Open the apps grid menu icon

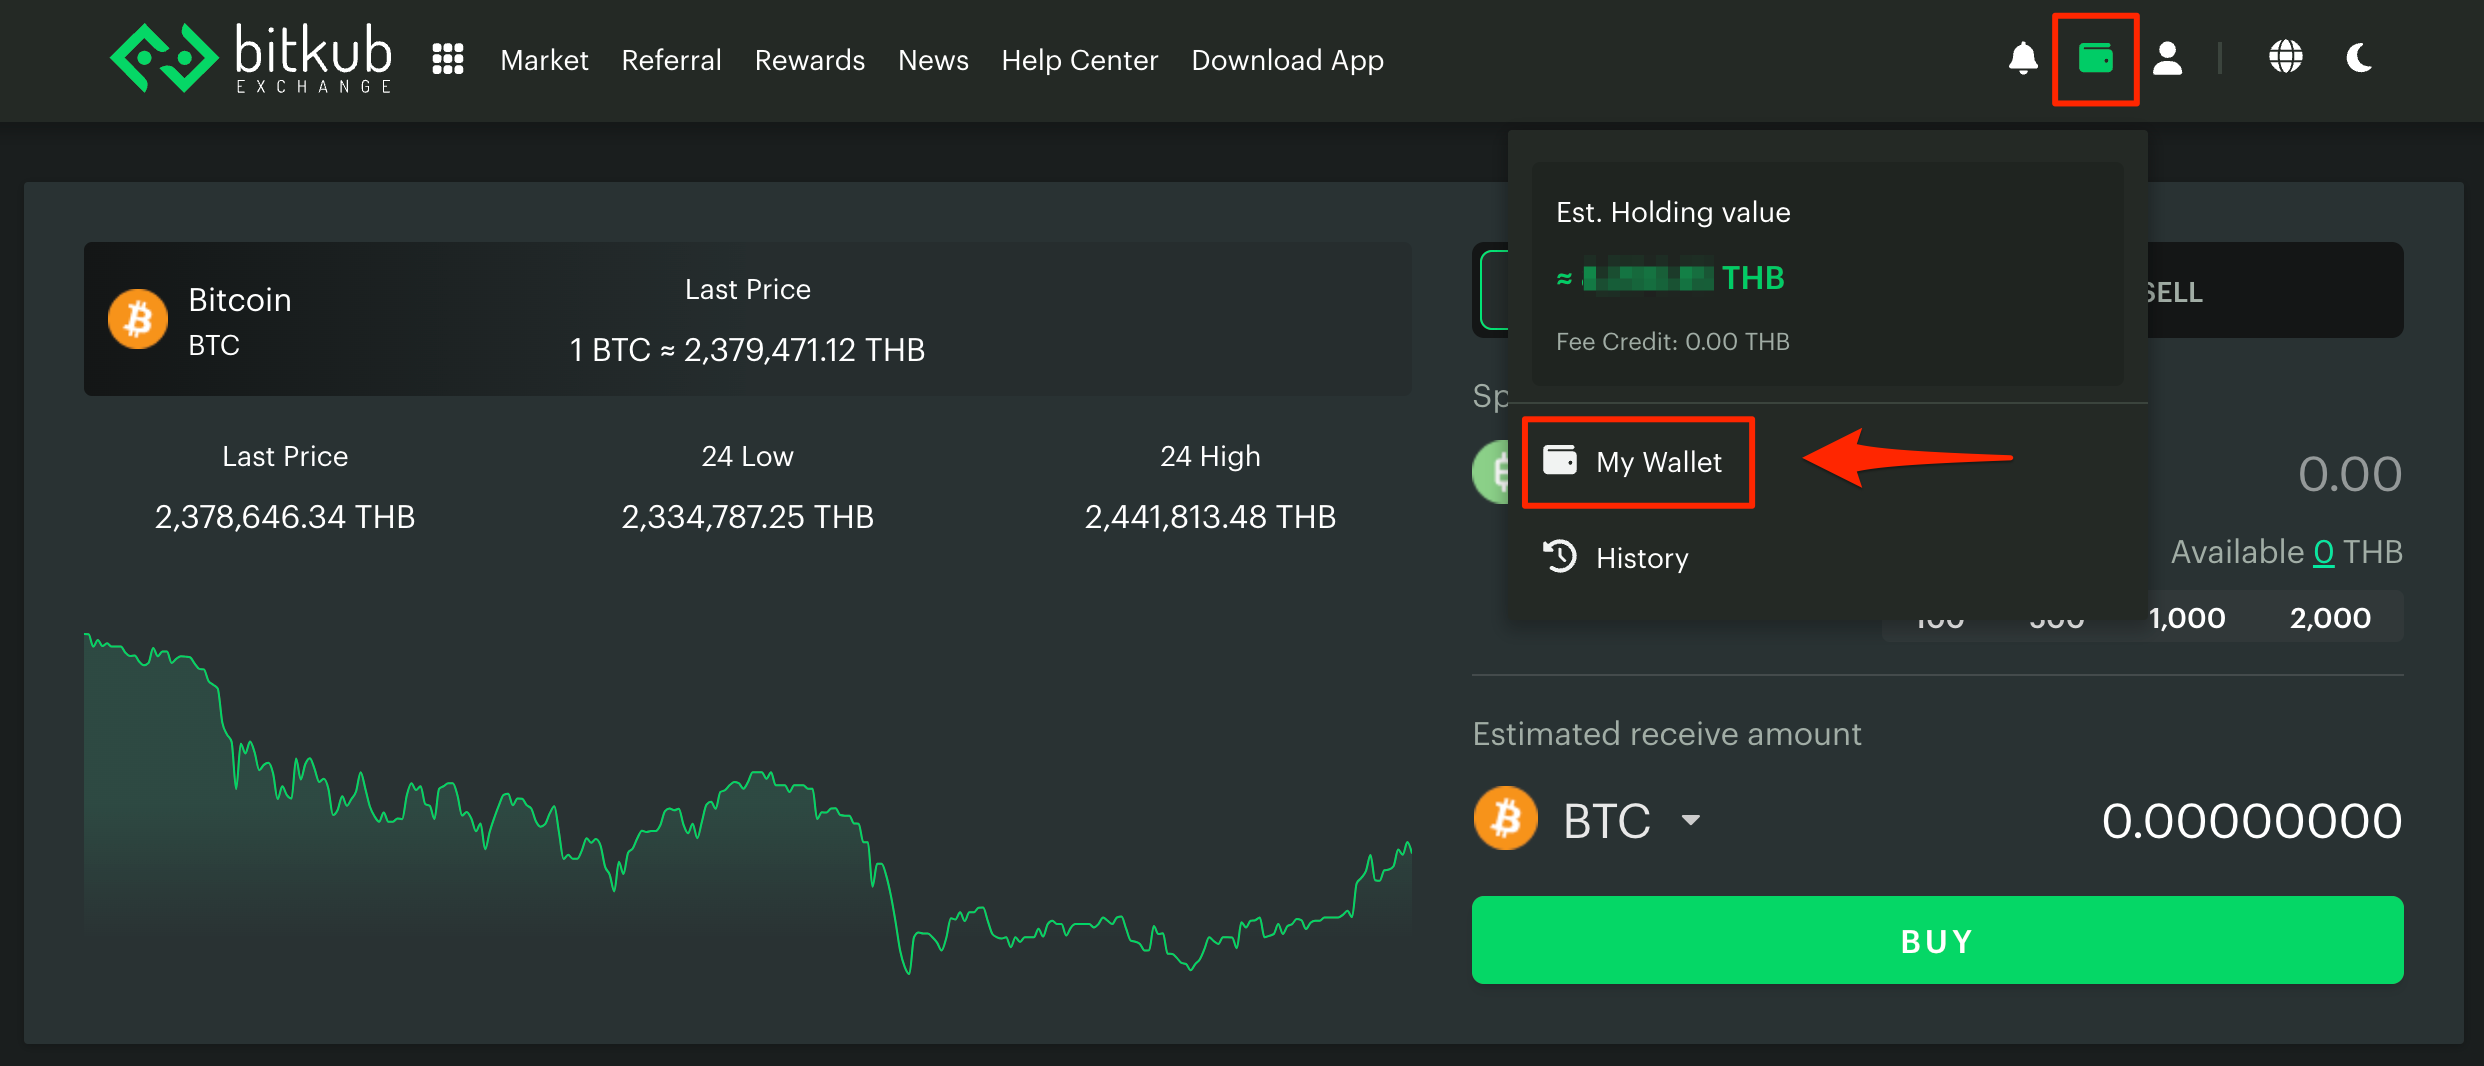[448, 59]
